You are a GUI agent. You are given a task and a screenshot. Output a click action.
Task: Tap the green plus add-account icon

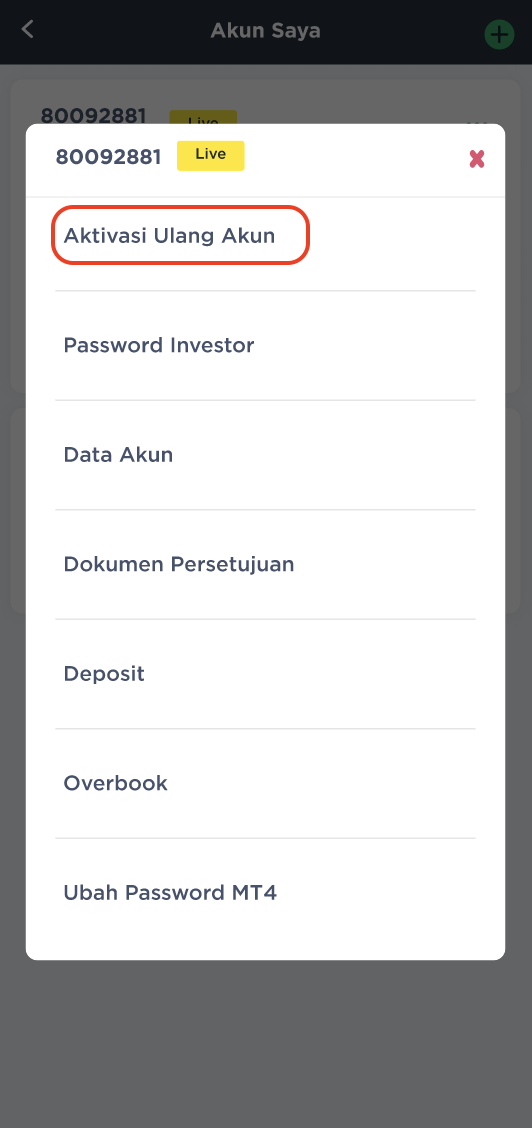(499, 34)
